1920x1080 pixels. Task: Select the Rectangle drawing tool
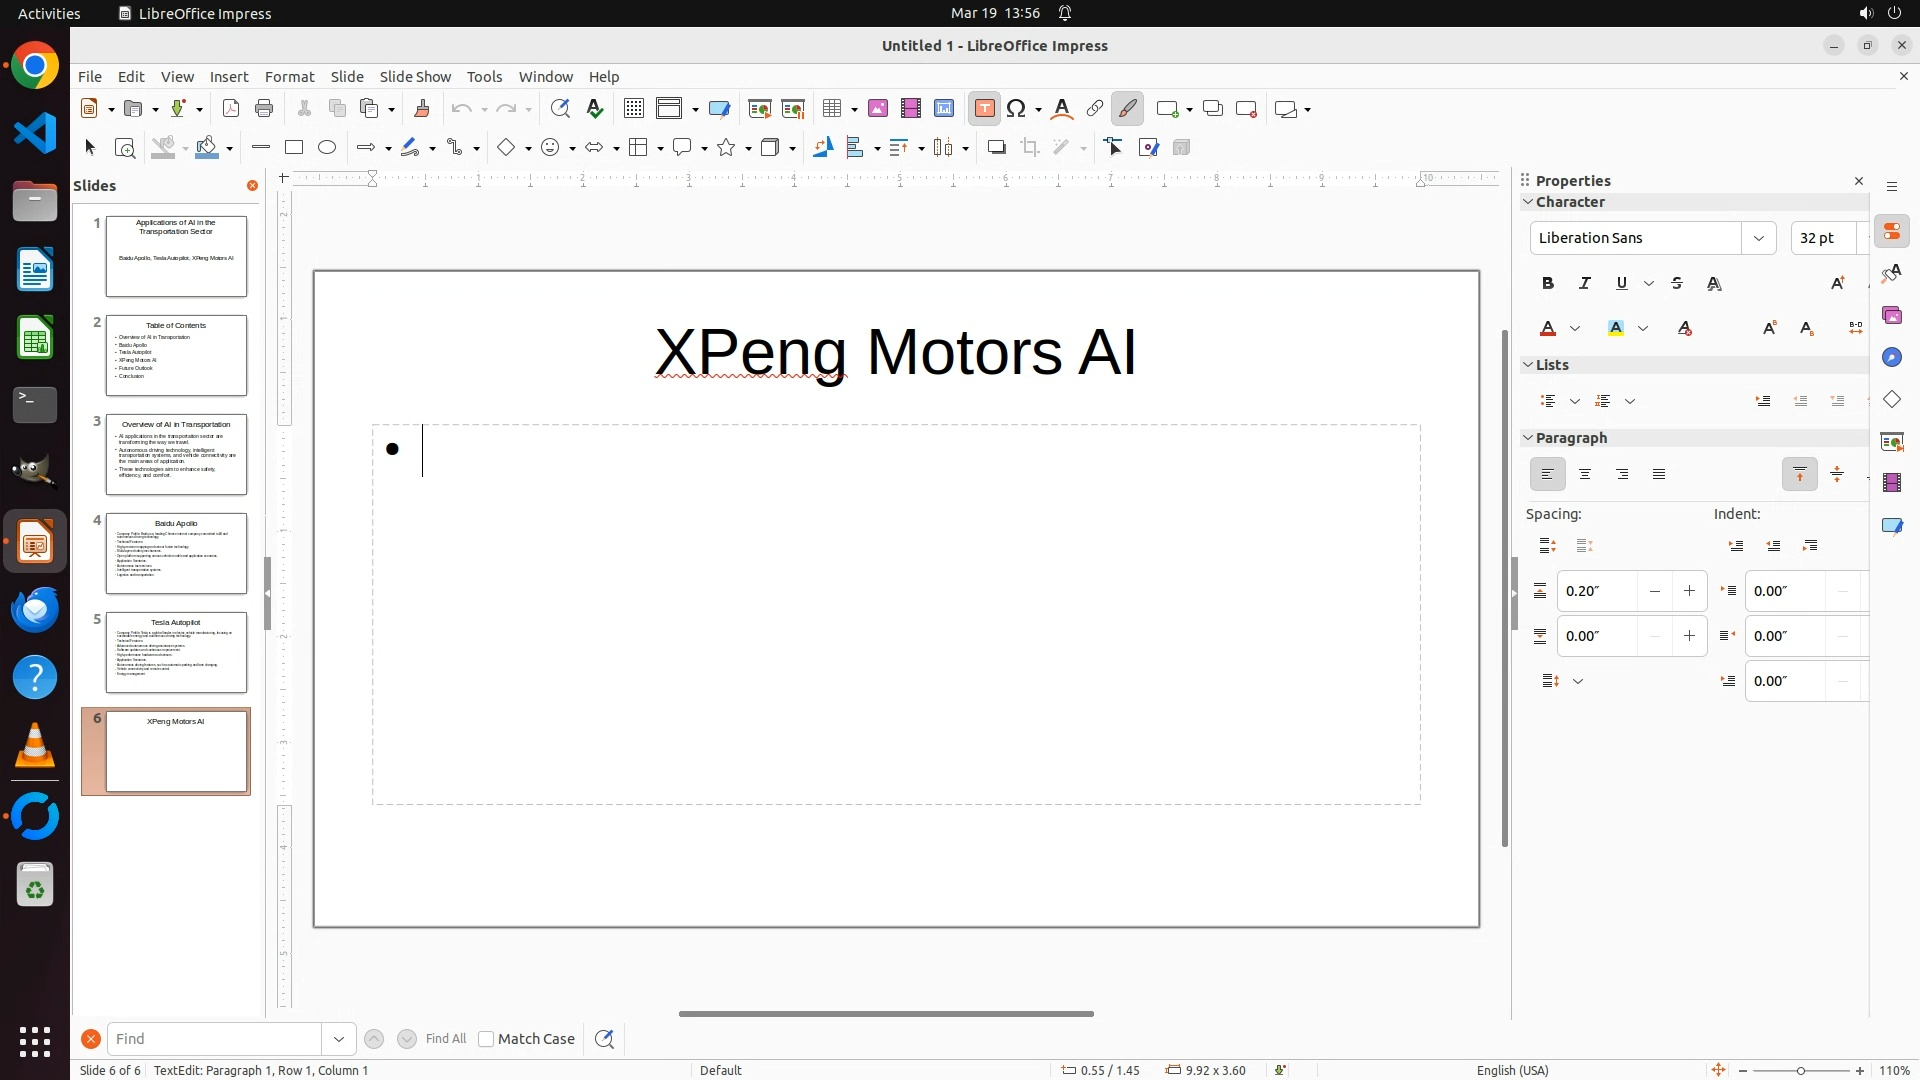(293, 148)
